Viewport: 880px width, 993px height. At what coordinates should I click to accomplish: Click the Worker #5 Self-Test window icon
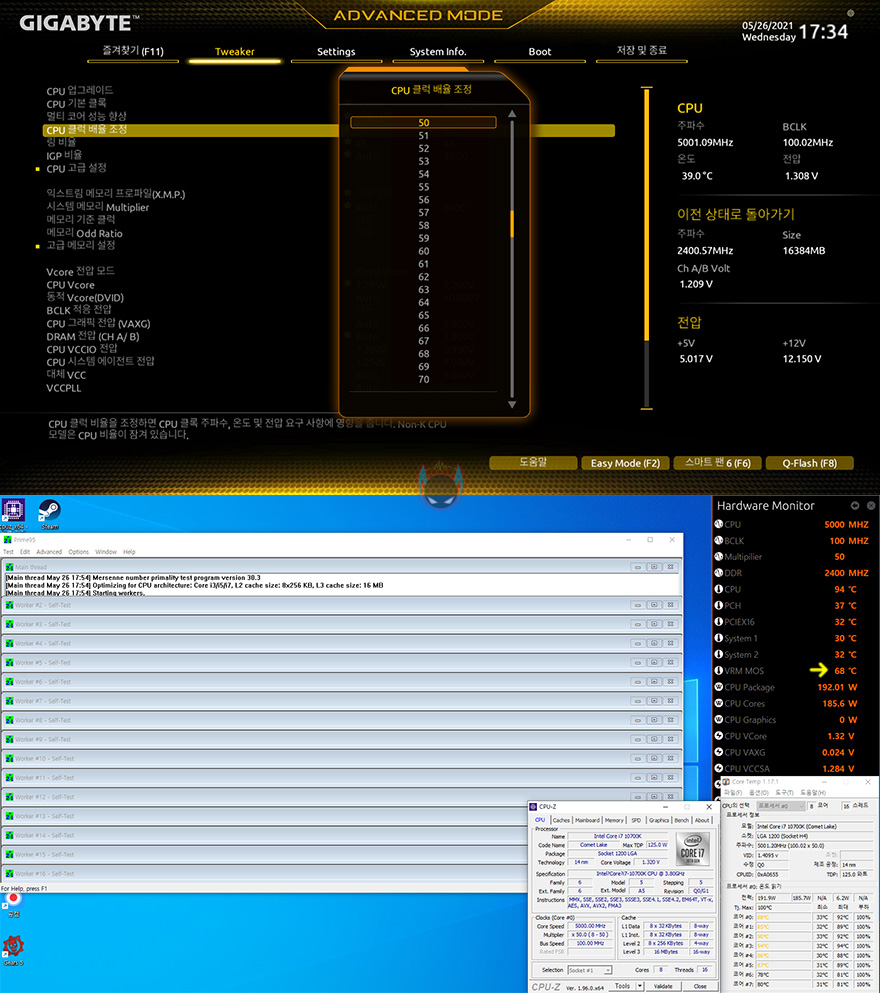click(x=9, y=662)
